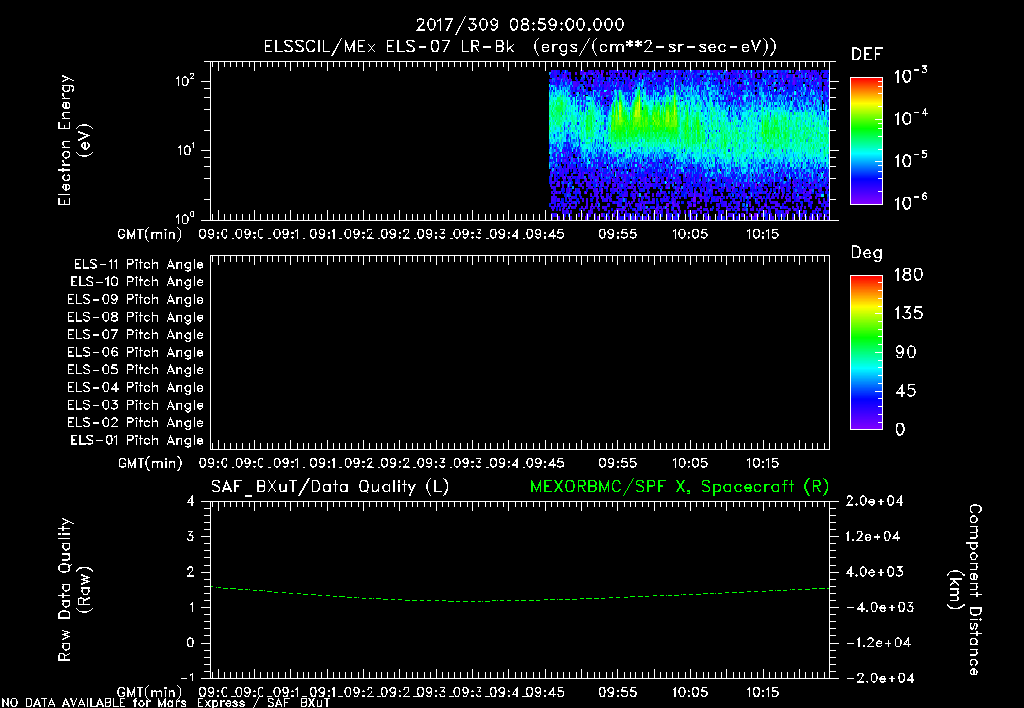The width and height of the screenshot is (1024, 708).
Task: Select ELS-08 Pitch Angle row label
Action: 135,317
